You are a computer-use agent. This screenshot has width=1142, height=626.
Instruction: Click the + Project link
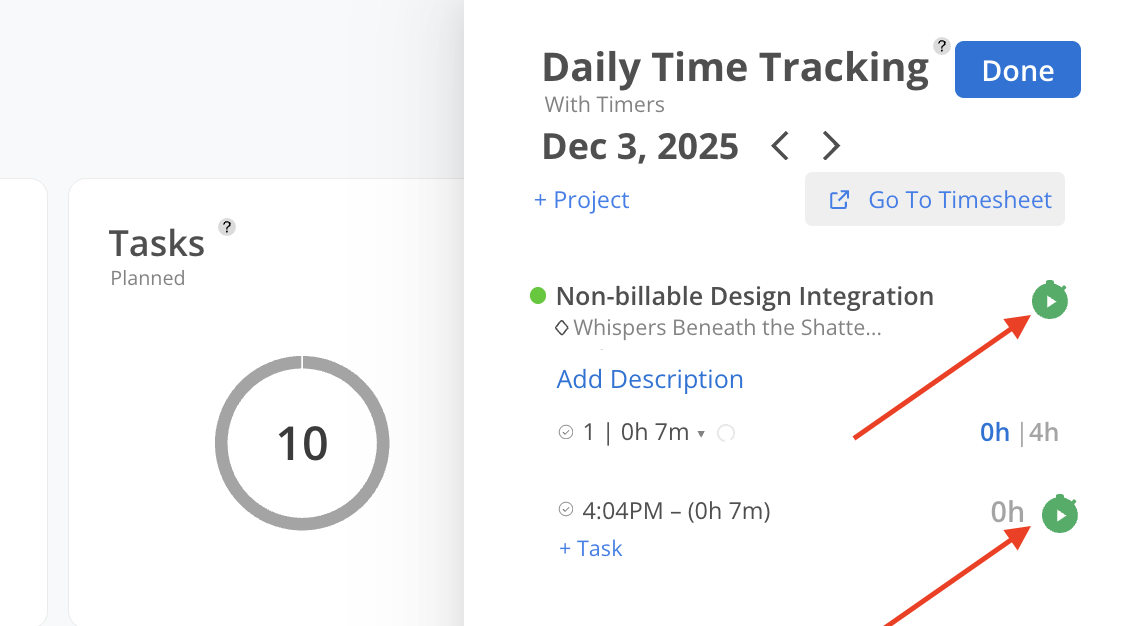[581, 200]
